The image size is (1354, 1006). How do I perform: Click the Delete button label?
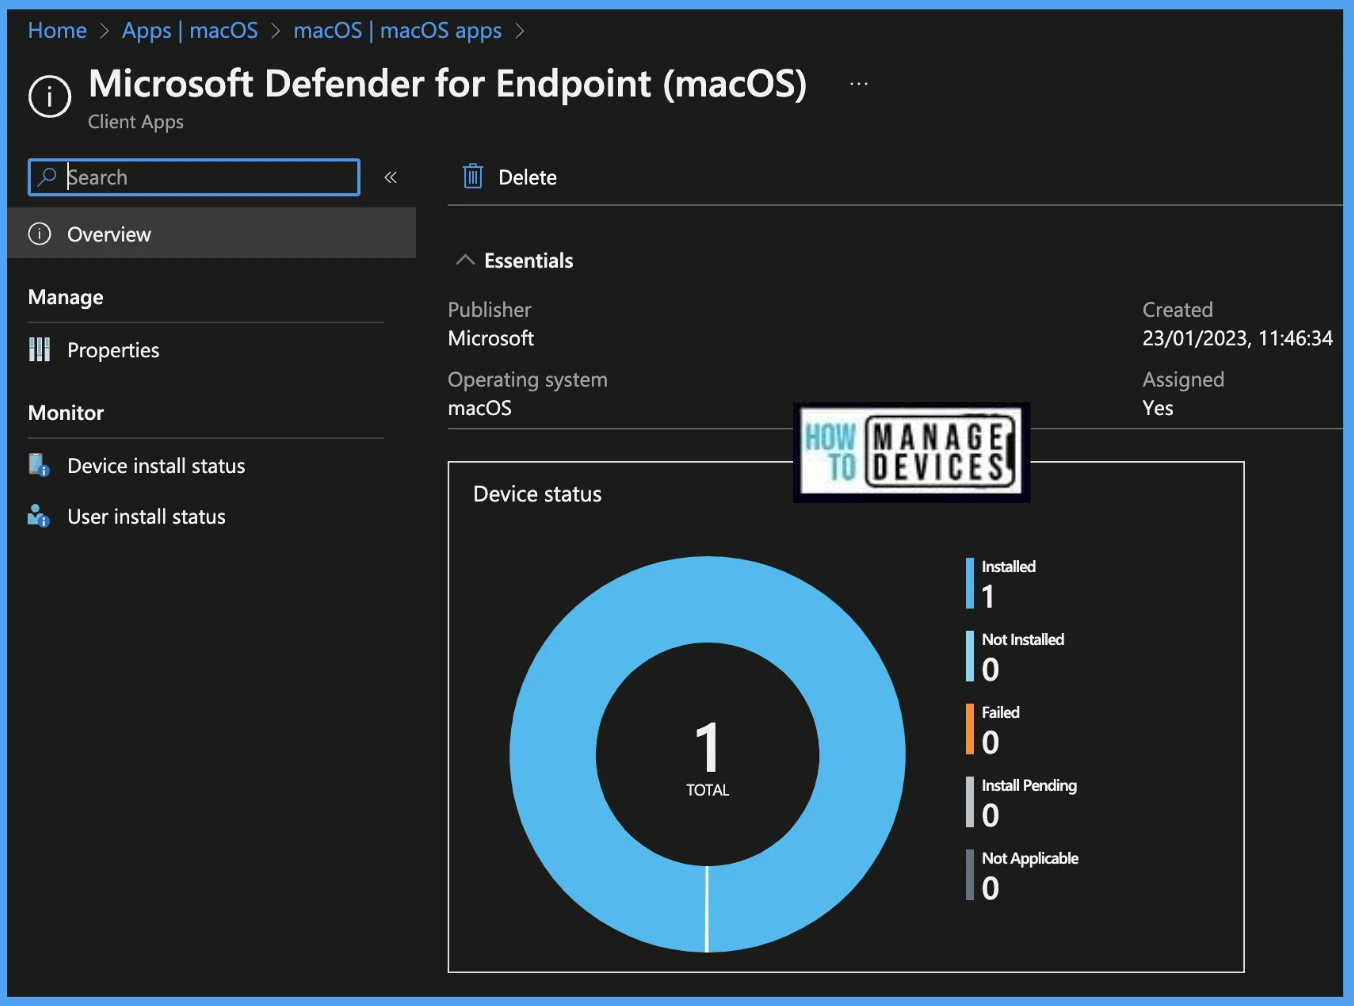click(x=527, y=177)
